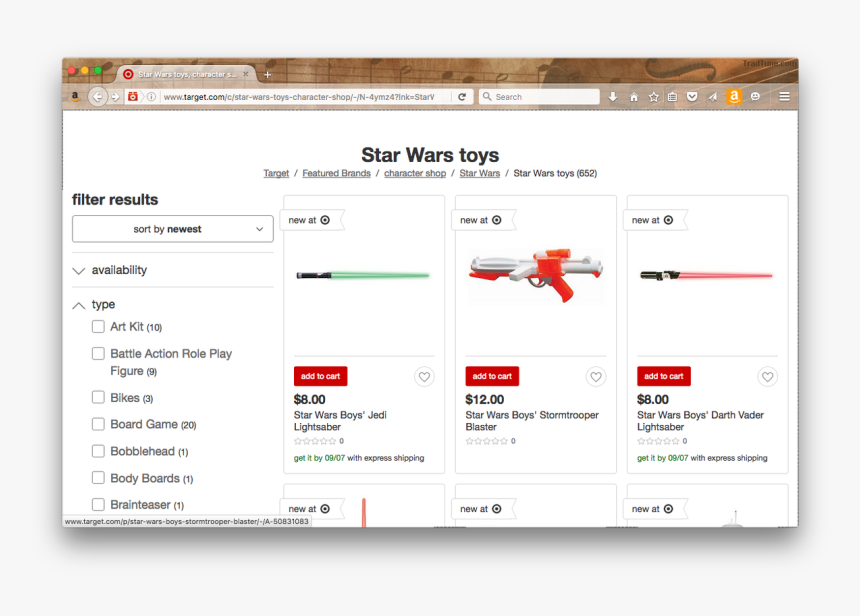
Task: Check the Bobblehead filter
Action: pos(98,451)
